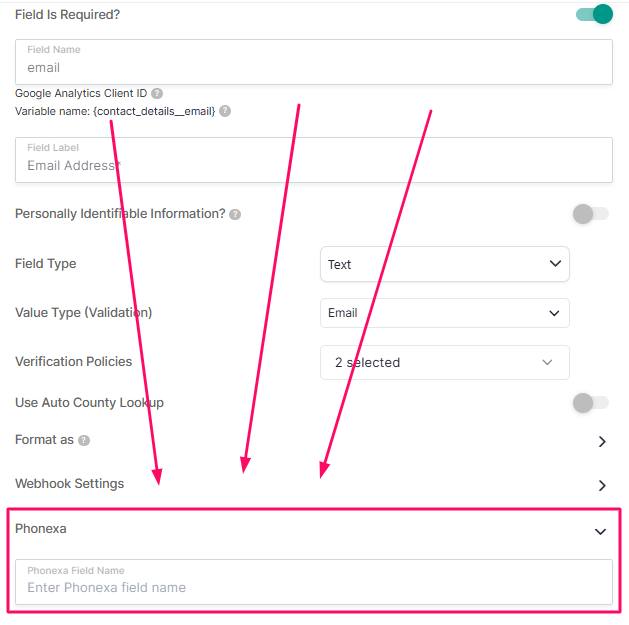Screen dimensions: 629x625
Task: Collapse the Phonexa section chevron
Action: 601,532
